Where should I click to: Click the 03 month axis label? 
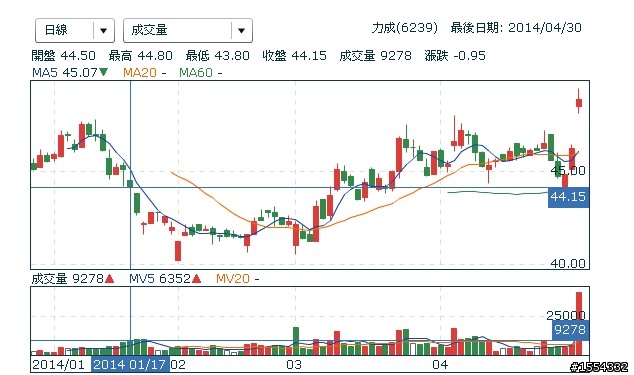click(x=294, y=364)
